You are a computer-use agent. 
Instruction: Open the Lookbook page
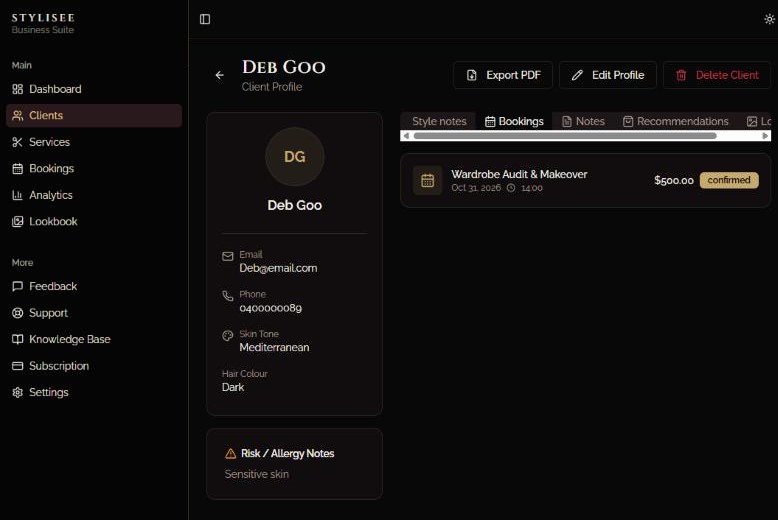pos(94,221)
